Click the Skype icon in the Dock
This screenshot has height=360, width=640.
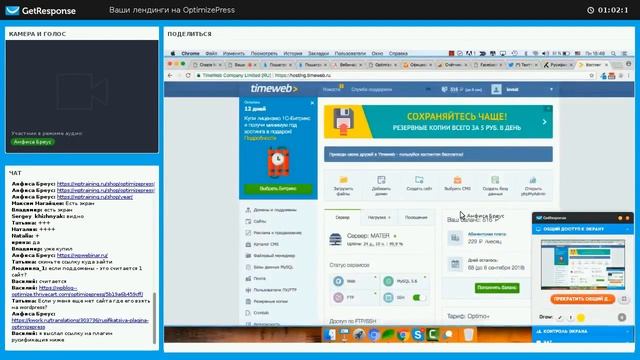418,335
